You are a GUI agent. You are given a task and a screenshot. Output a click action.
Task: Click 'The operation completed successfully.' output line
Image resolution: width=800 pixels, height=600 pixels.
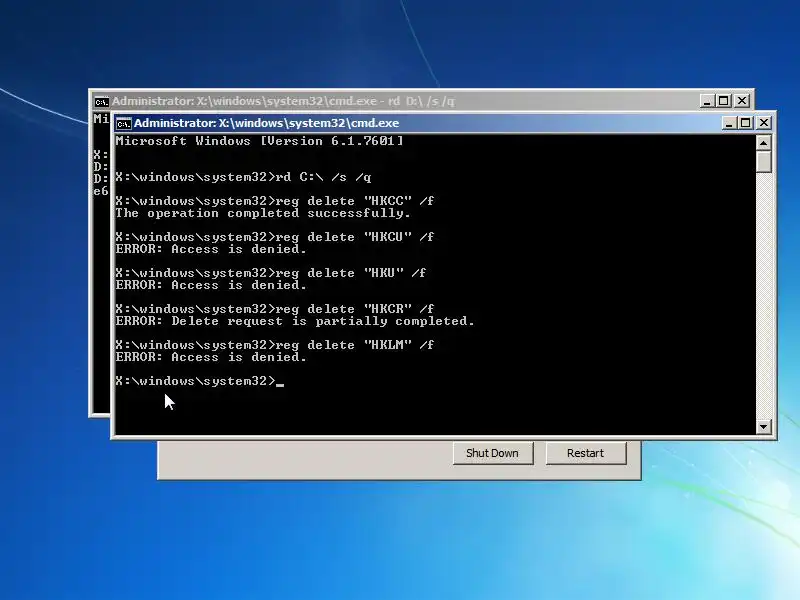click(x=263, y=213)
